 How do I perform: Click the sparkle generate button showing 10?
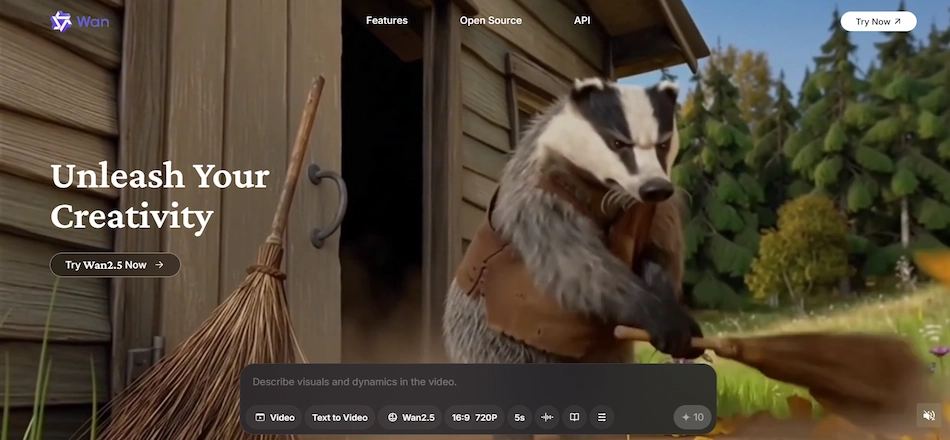[692, 417]
